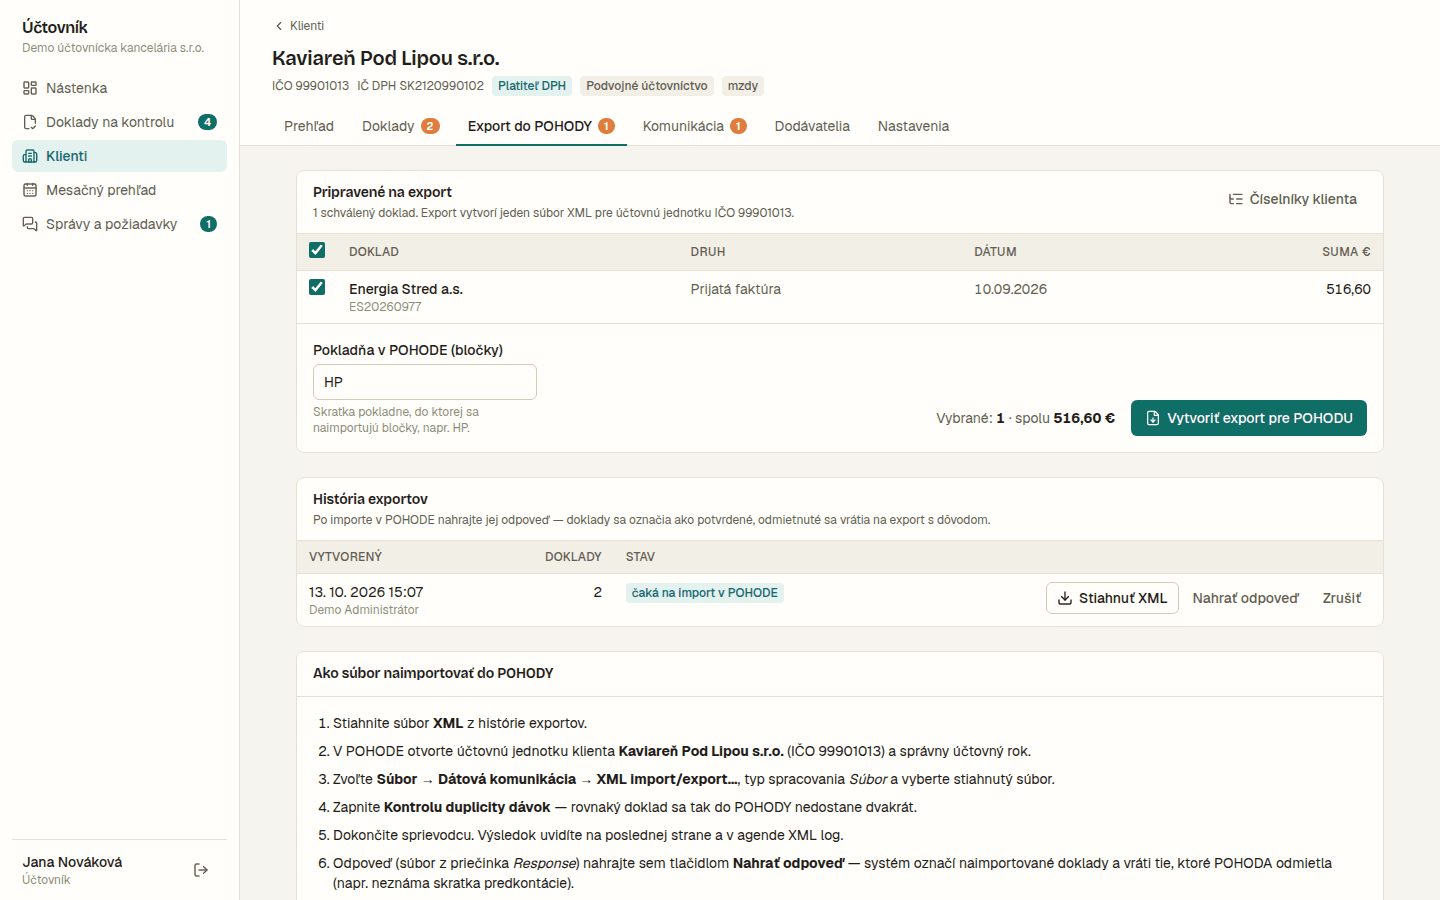This screenshot has width=1440, height=900.
Task: Click the badge 4 on Doklady na kontrolu
Action: [207, 122]
